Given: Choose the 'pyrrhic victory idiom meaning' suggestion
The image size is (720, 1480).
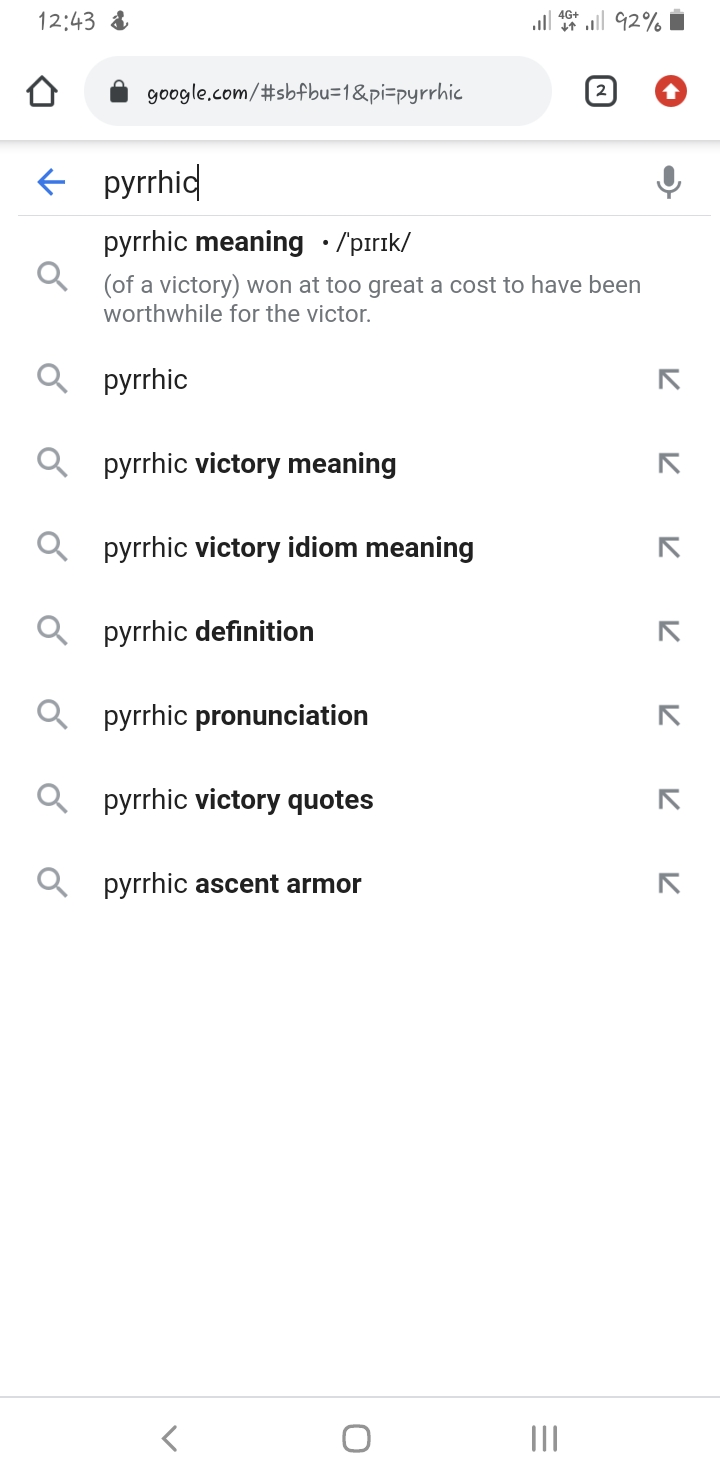Looking at the screenshot, I should tap(288, 548).
